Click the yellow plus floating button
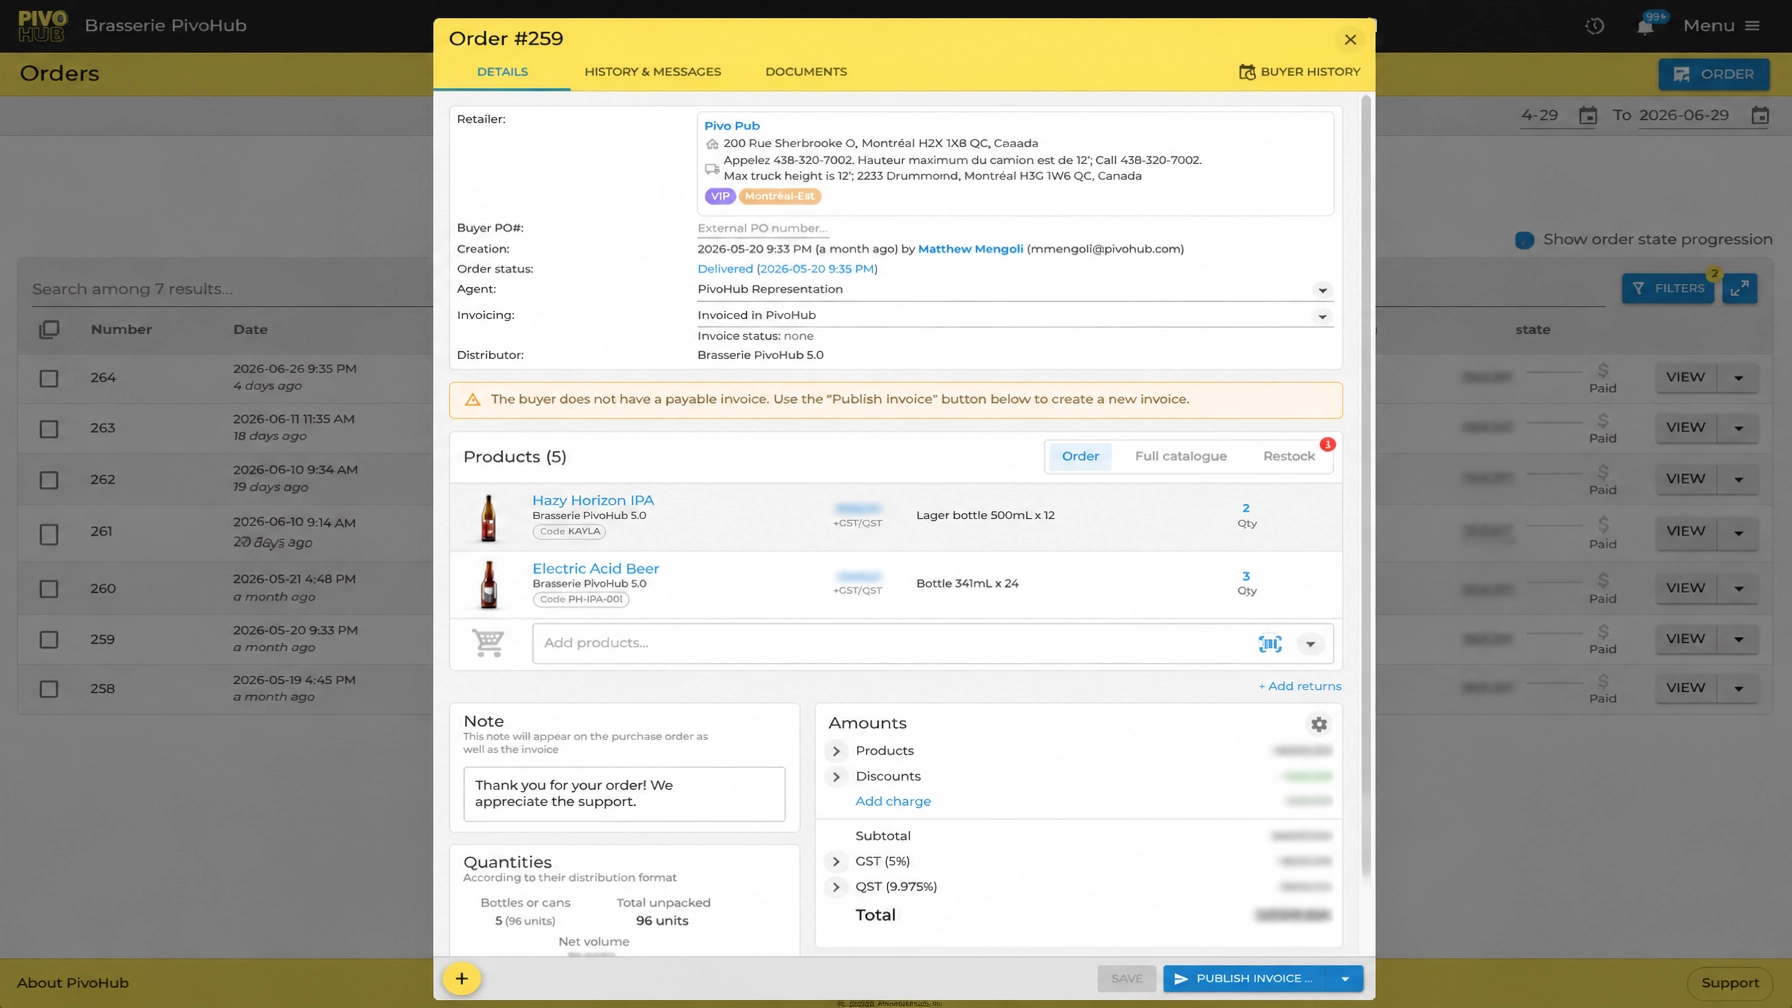Viewport: 1792px width, 1008px height. click(461, 979)
